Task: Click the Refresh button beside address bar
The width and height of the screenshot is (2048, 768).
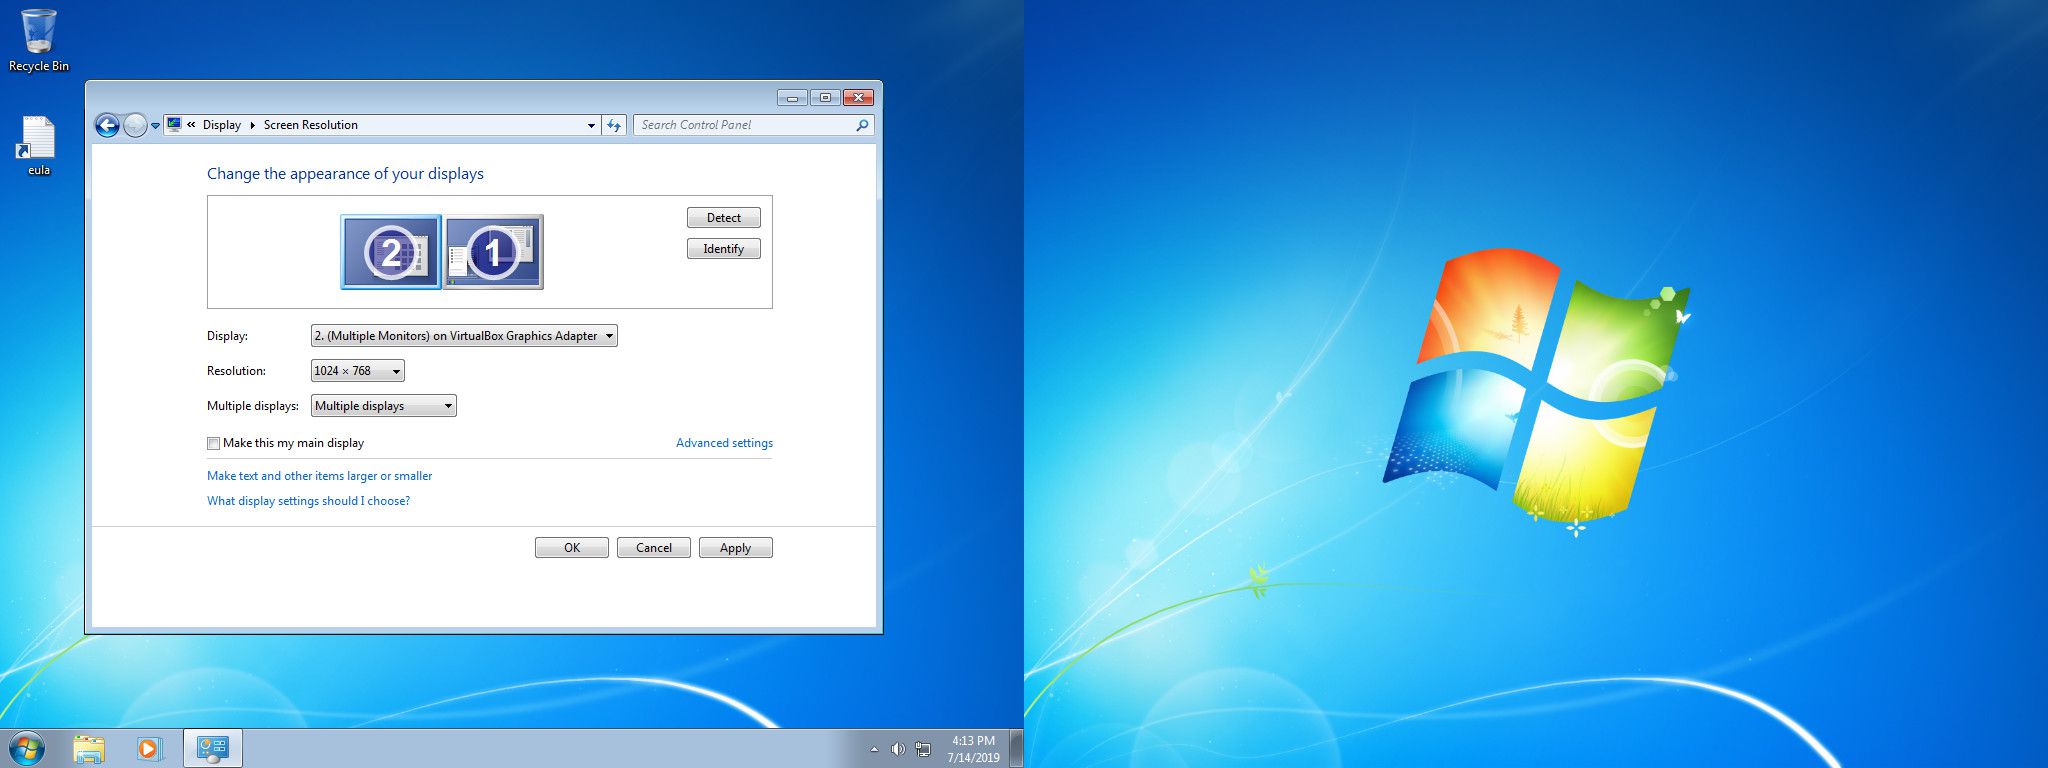Action: (614, 125)
